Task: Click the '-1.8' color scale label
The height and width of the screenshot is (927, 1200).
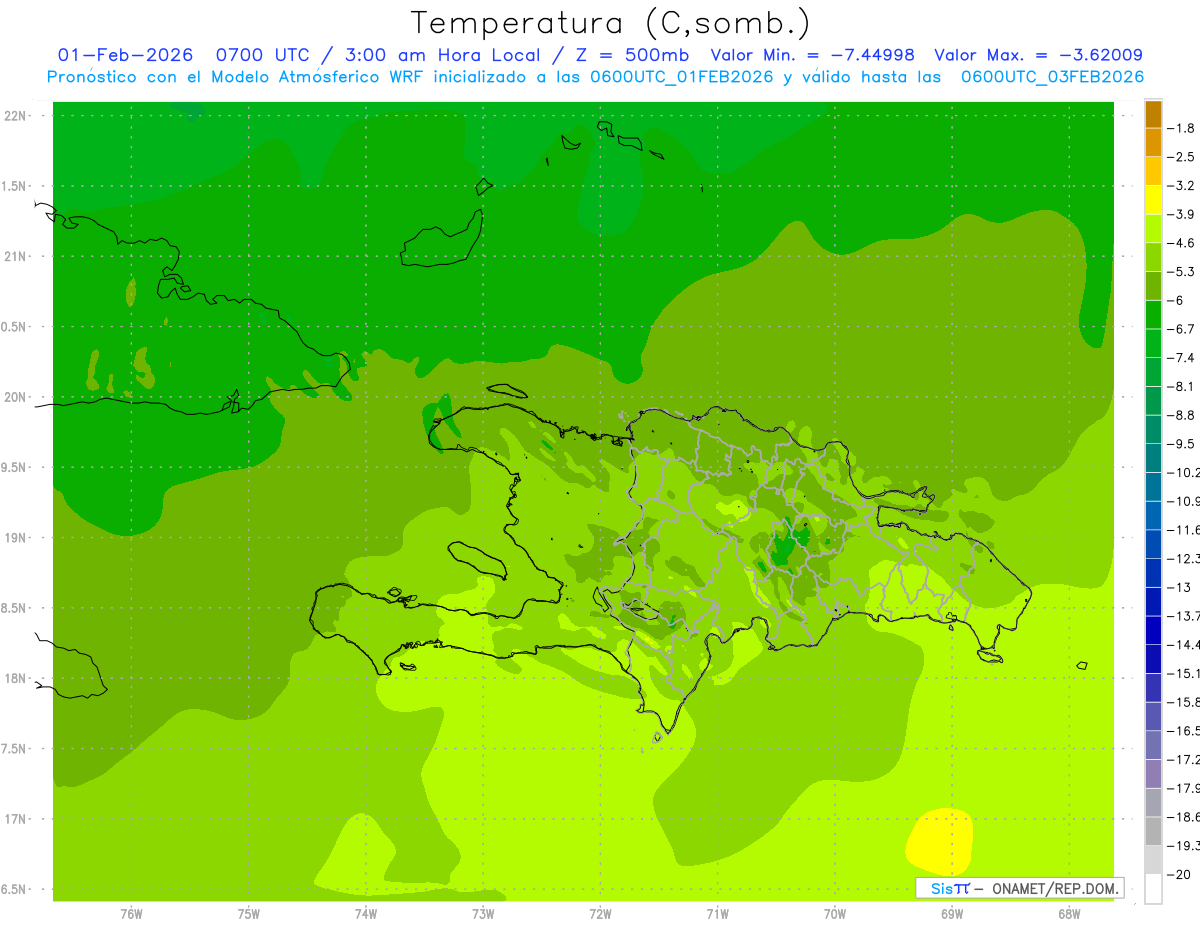Action: (1182, 128)
